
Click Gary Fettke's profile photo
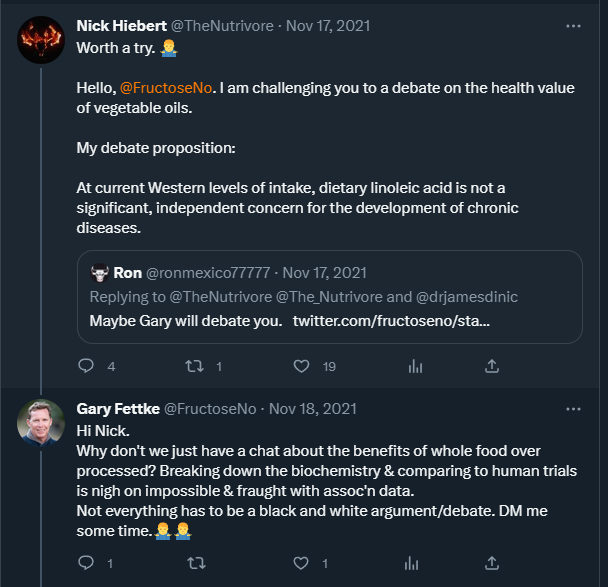41,423
